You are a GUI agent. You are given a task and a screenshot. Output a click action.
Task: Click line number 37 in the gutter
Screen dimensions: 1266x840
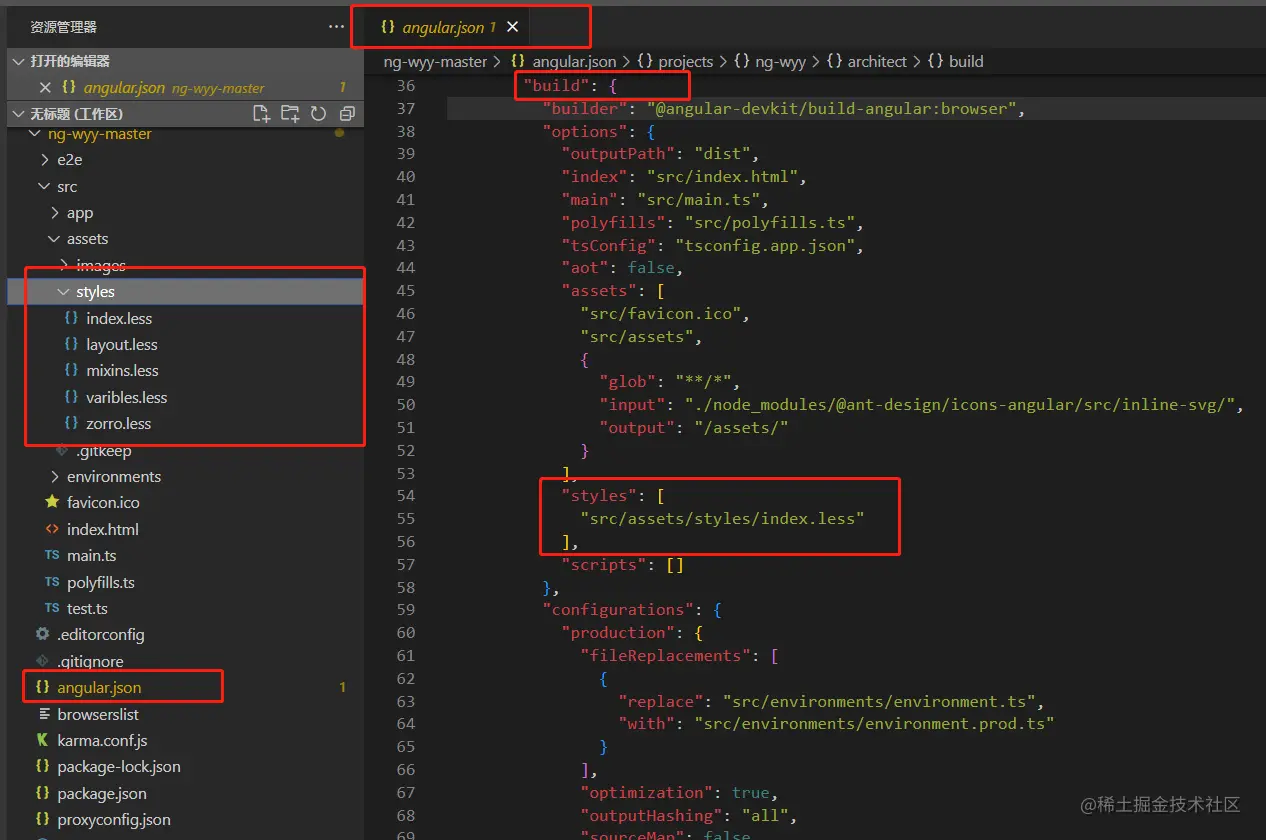[x=405, y=109]
